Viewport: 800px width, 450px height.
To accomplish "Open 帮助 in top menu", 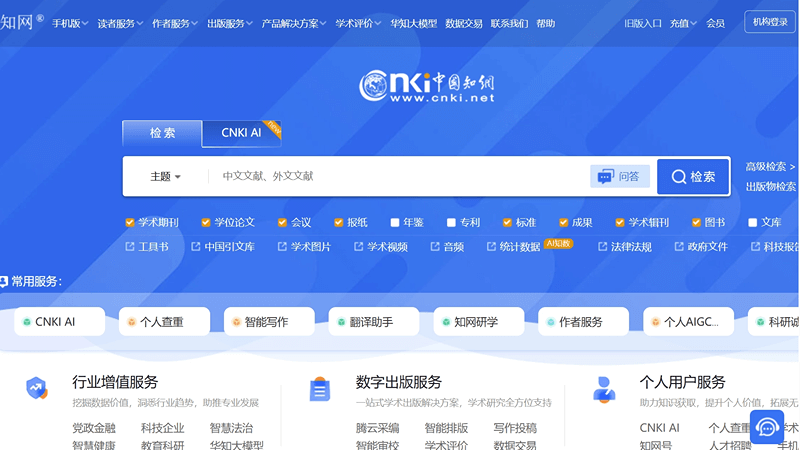I will [545, 23].
